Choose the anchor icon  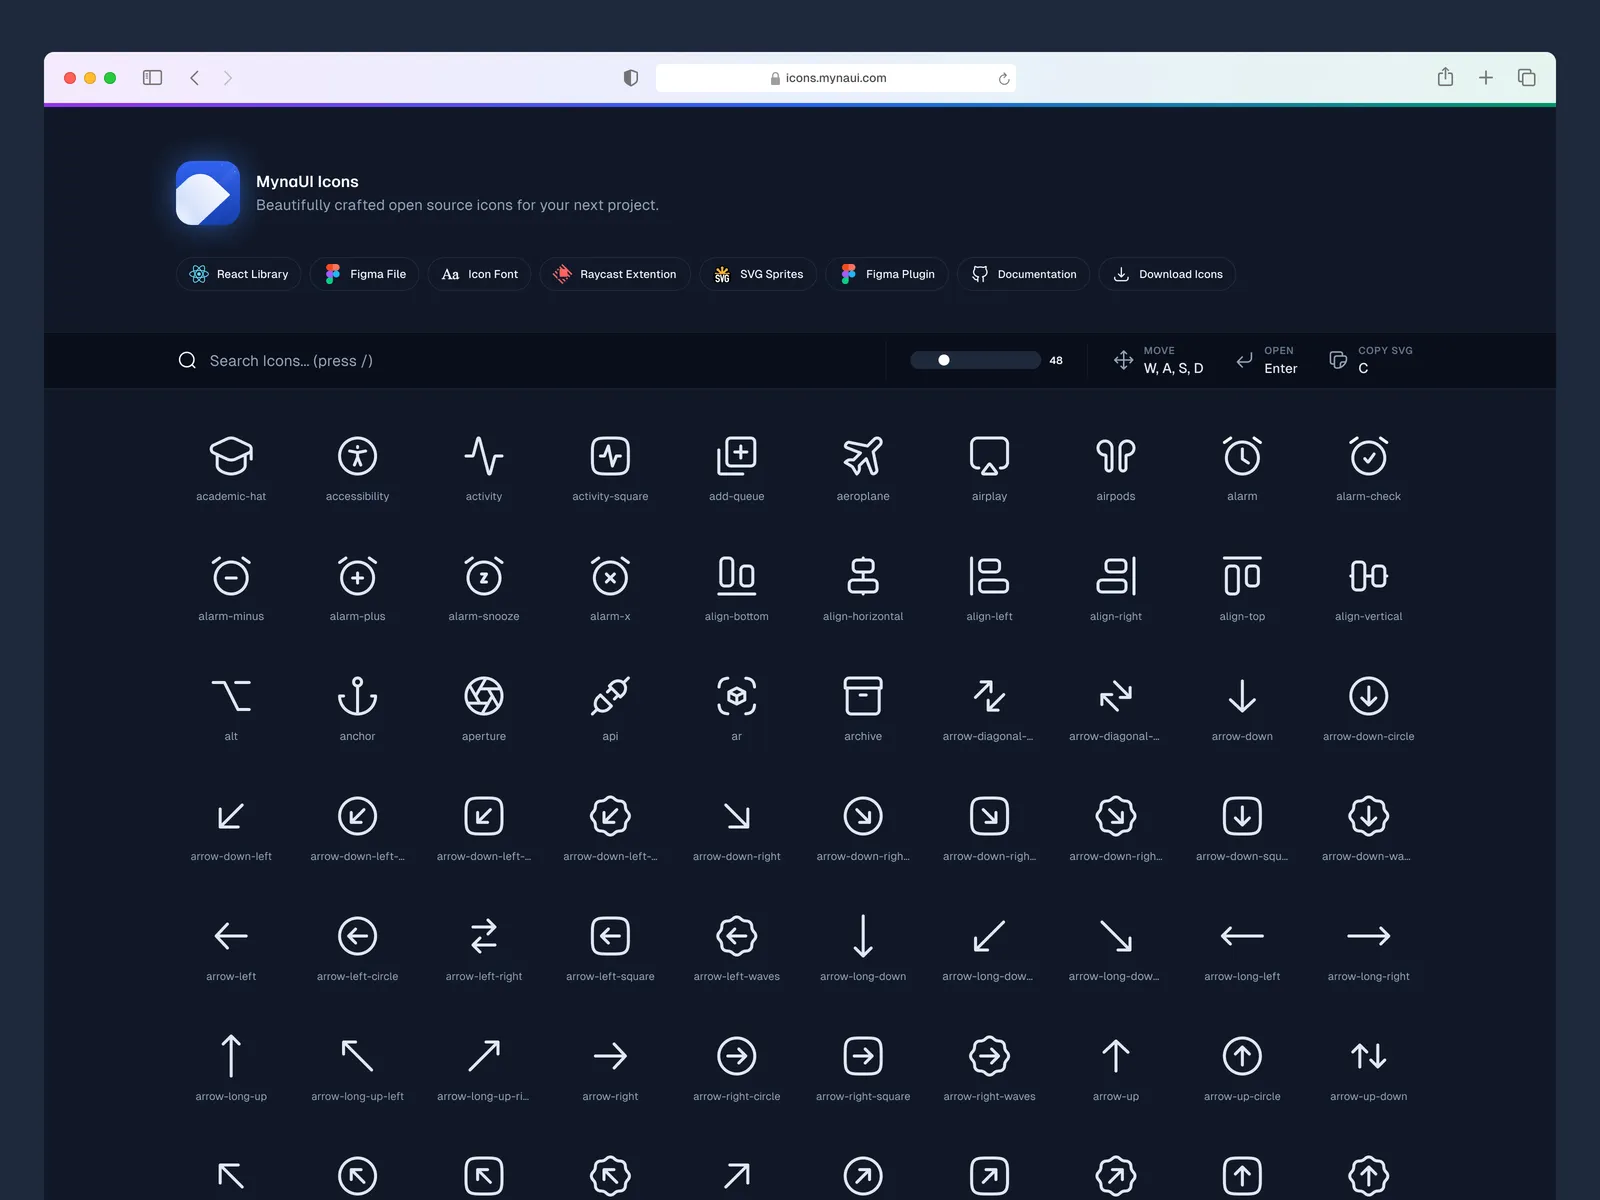[x=357, y=697]
